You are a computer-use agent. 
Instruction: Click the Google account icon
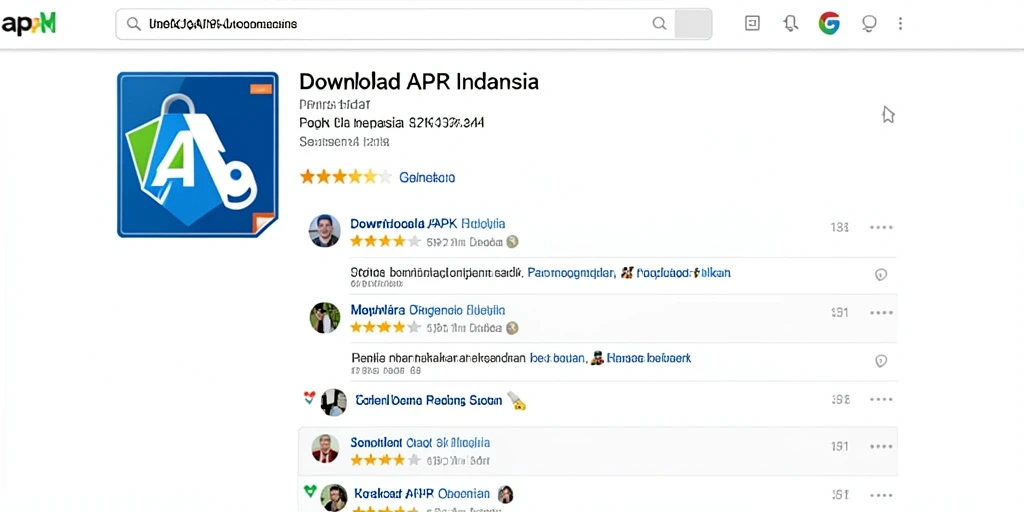829,24
